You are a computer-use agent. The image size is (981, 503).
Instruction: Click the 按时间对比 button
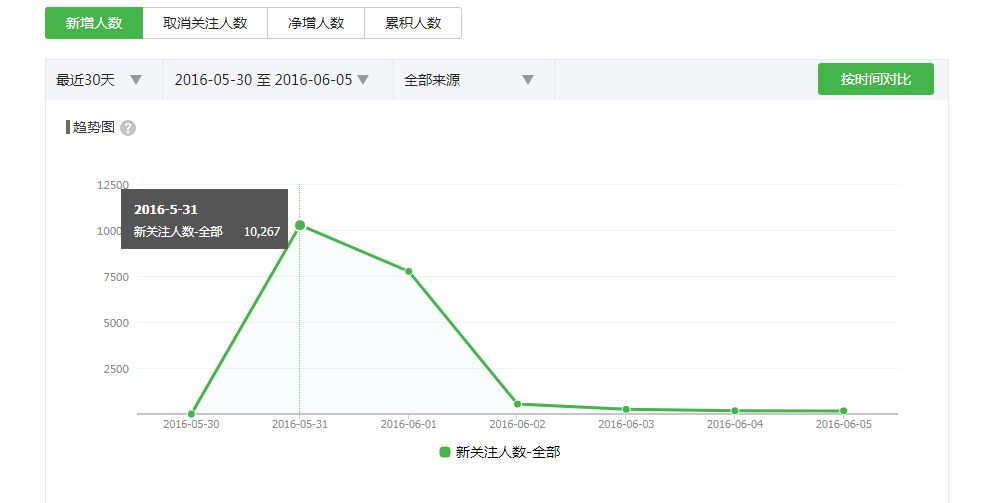tap(875, 79)
